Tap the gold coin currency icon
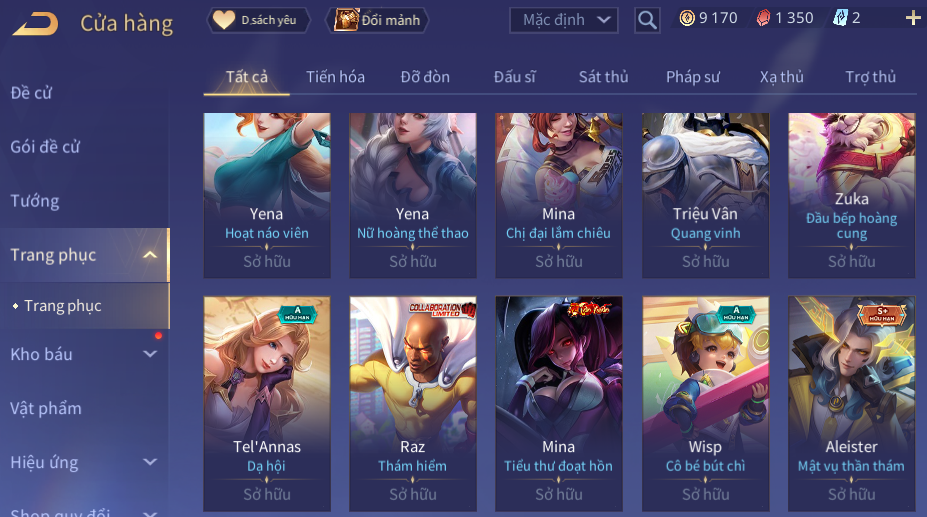 [687, 18]
